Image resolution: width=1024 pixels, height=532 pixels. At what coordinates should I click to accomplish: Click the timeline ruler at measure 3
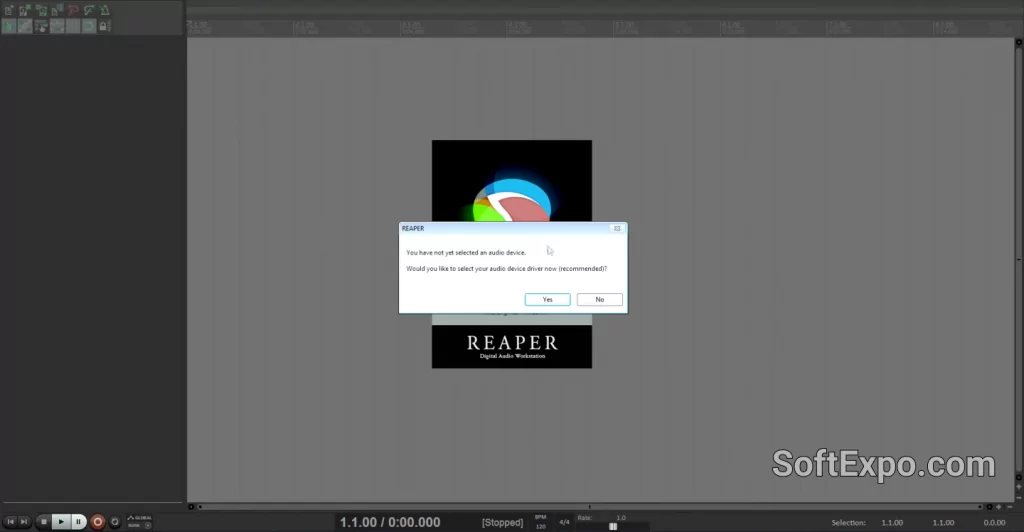(413, 28)
